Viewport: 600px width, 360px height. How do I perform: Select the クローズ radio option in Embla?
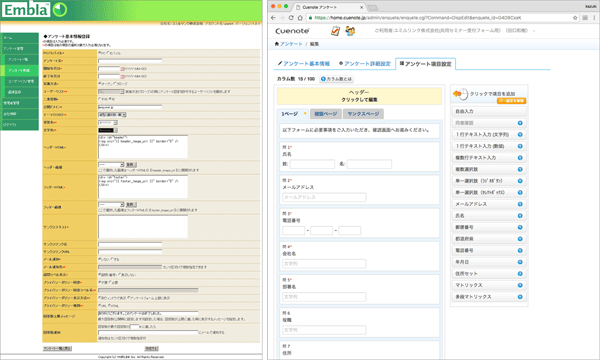pos(114,83)
